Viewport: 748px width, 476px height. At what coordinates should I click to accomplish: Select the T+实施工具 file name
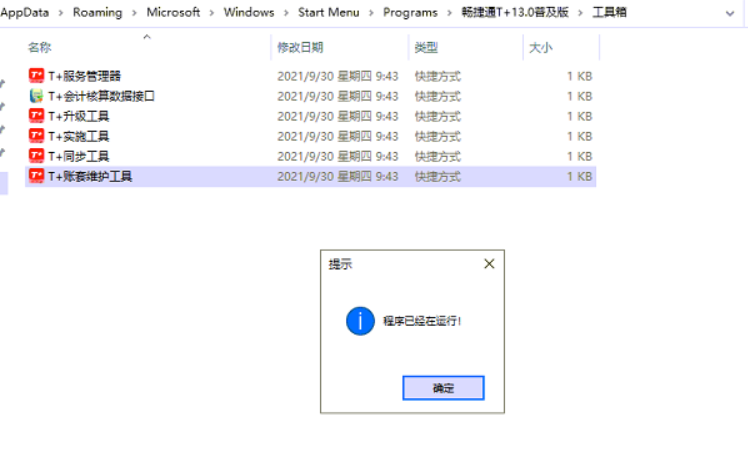79,136
